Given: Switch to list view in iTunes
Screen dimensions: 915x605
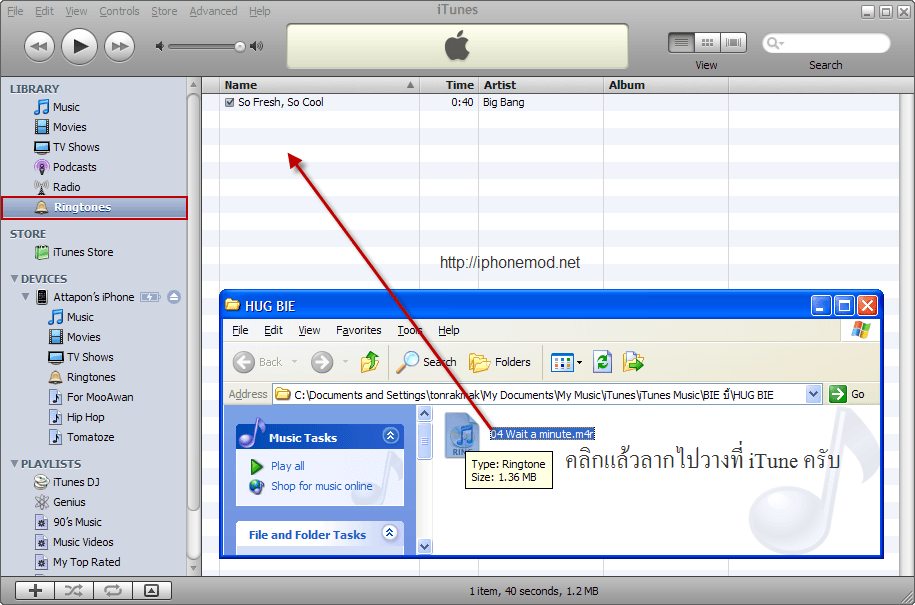Looking at the screenshot, I should pos(681,43).
